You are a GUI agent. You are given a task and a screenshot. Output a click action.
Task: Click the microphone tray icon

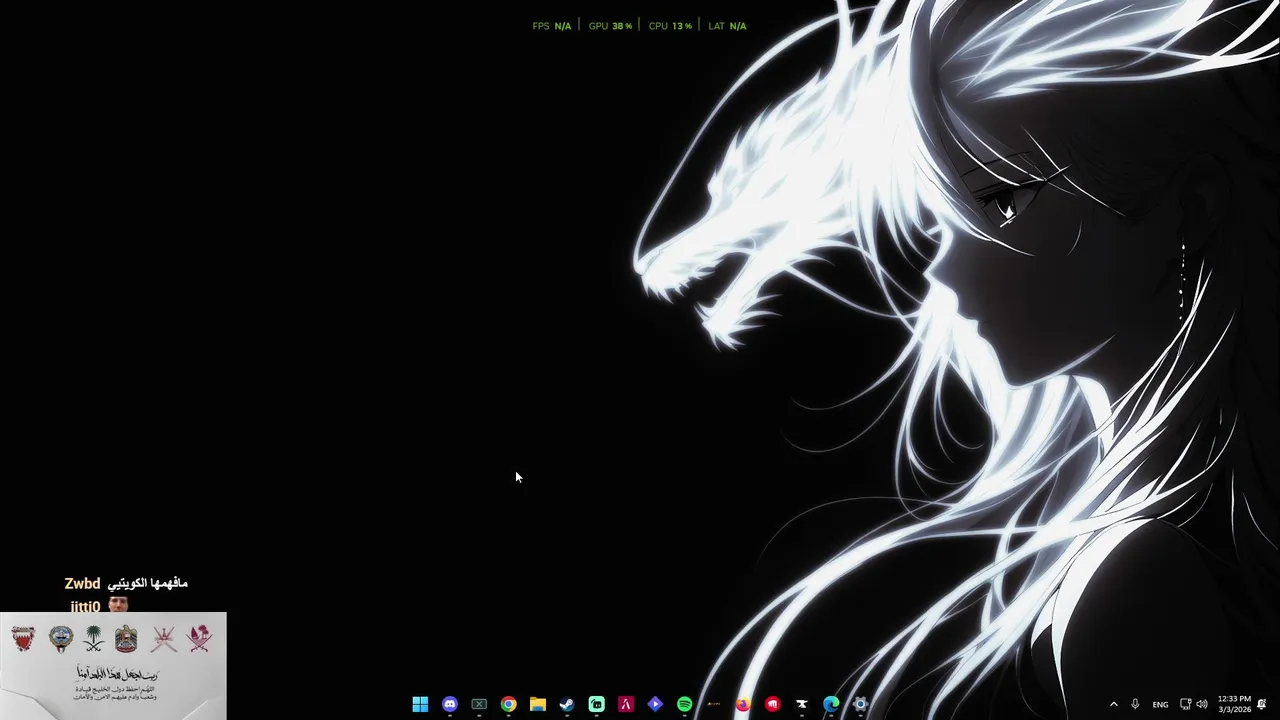(x=1135, y=704)
